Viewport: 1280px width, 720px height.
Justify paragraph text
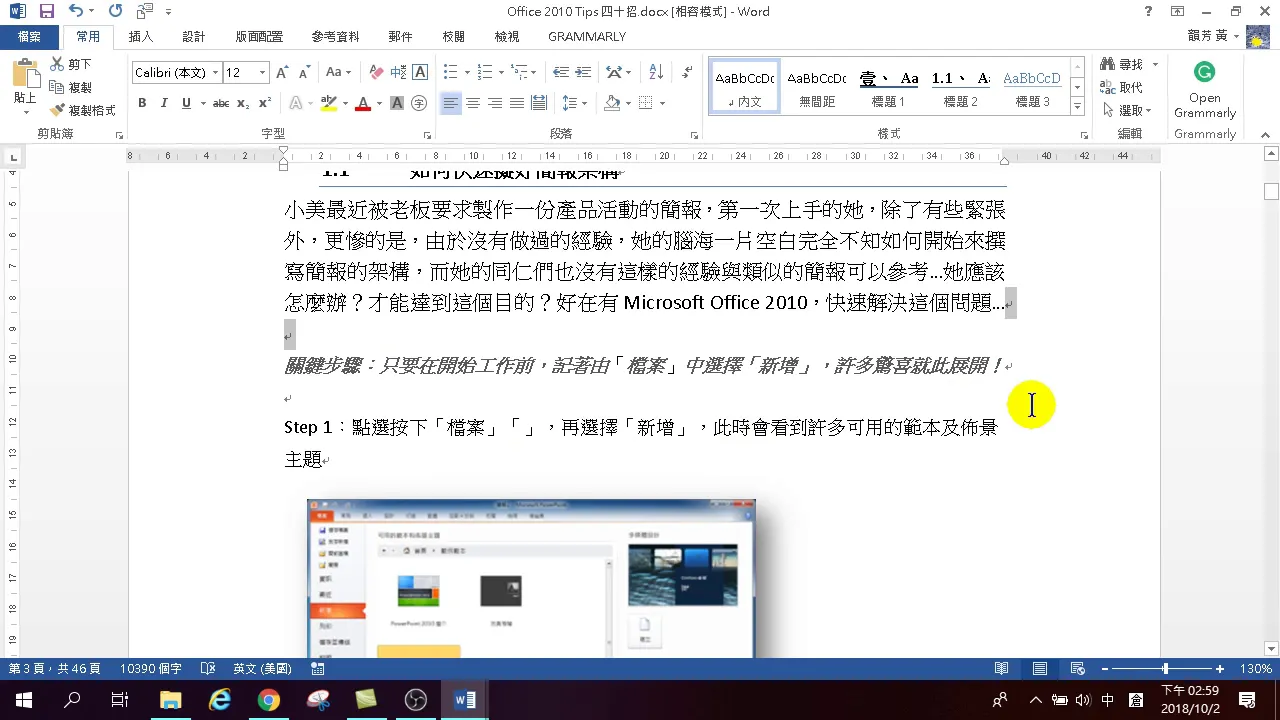tap(517, 103)
